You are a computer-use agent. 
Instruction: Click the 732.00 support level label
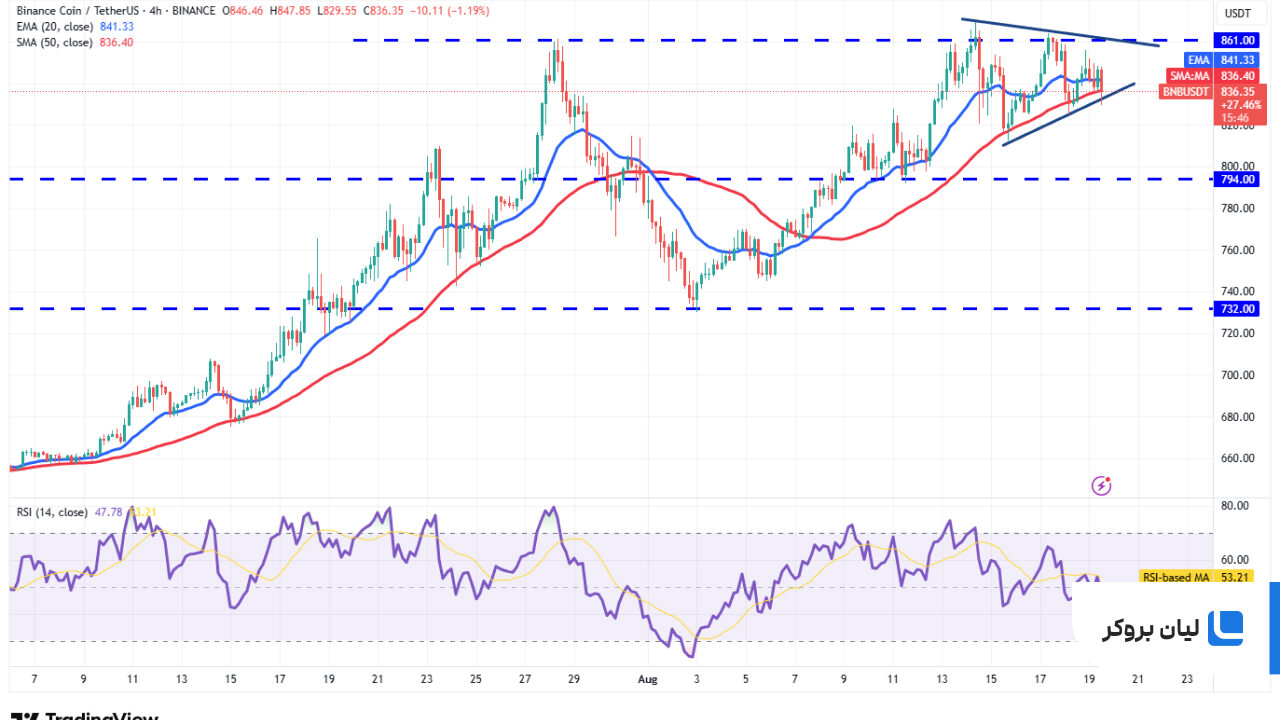(1238, 309)
